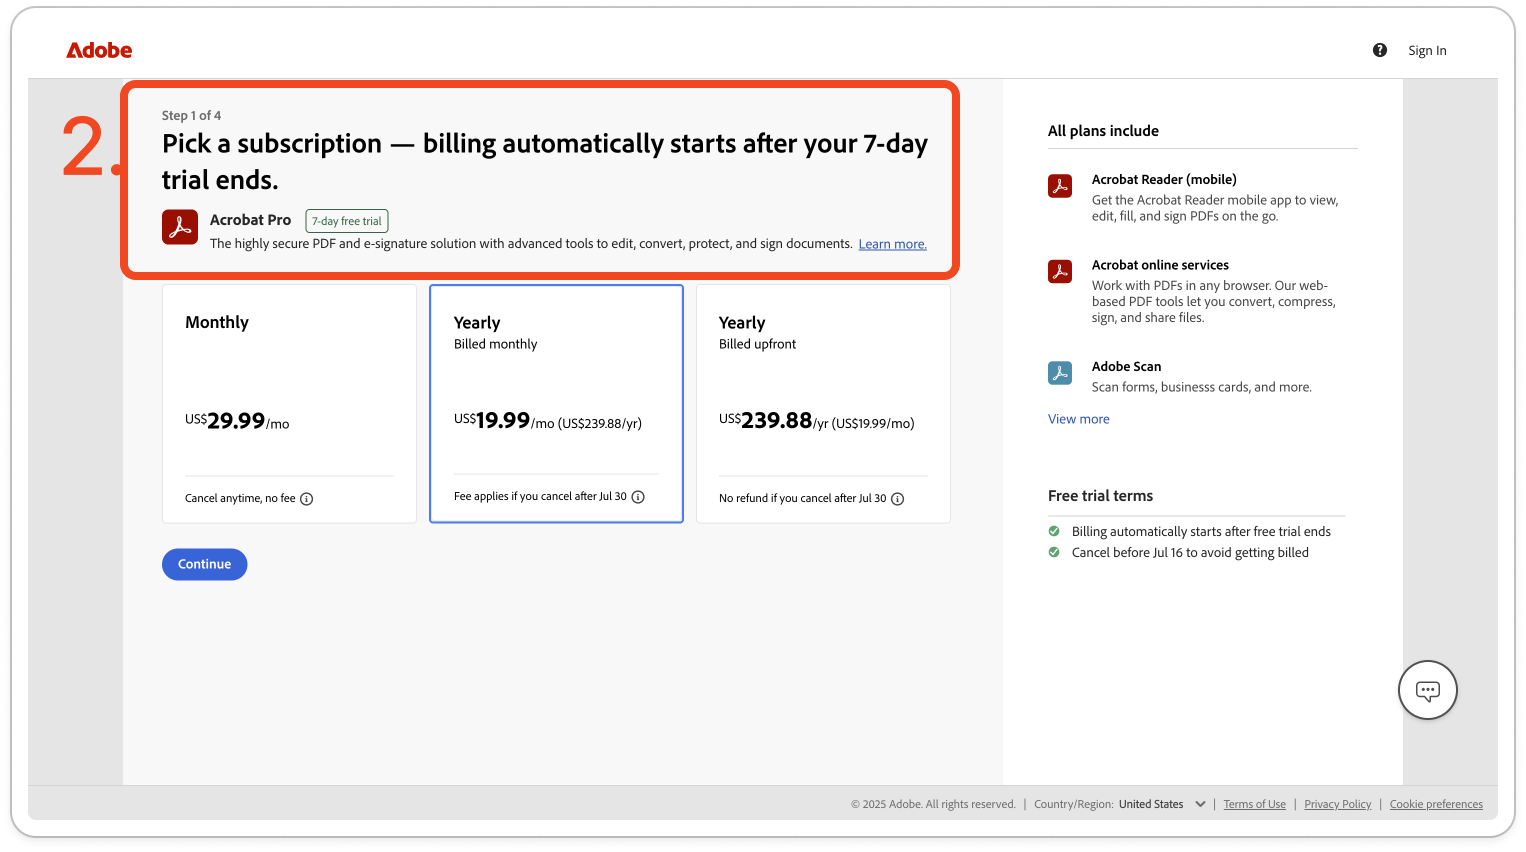Screen dimensions: 1526x852
Task: Click the Acrobat Pro product icon
Action: (x=180, y=227)
